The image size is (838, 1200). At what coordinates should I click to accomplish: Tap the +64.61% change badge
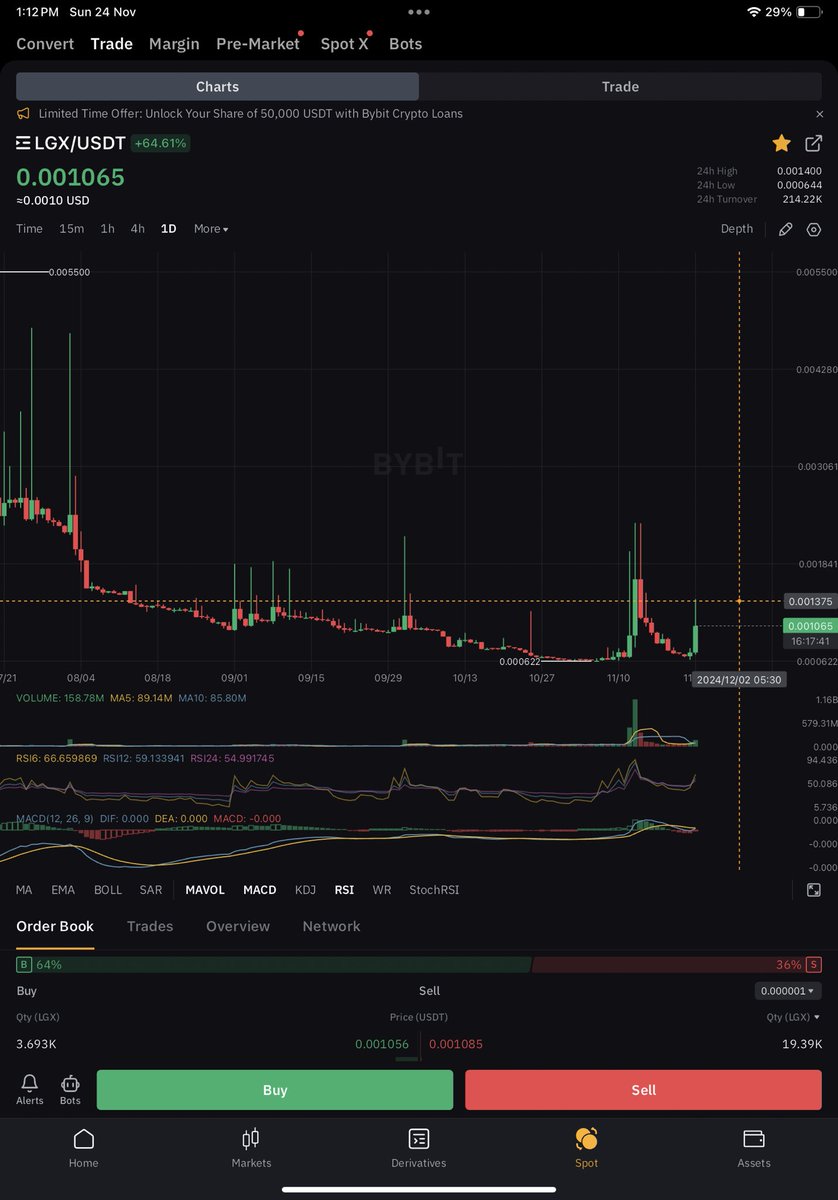click(x=161, y=144)
